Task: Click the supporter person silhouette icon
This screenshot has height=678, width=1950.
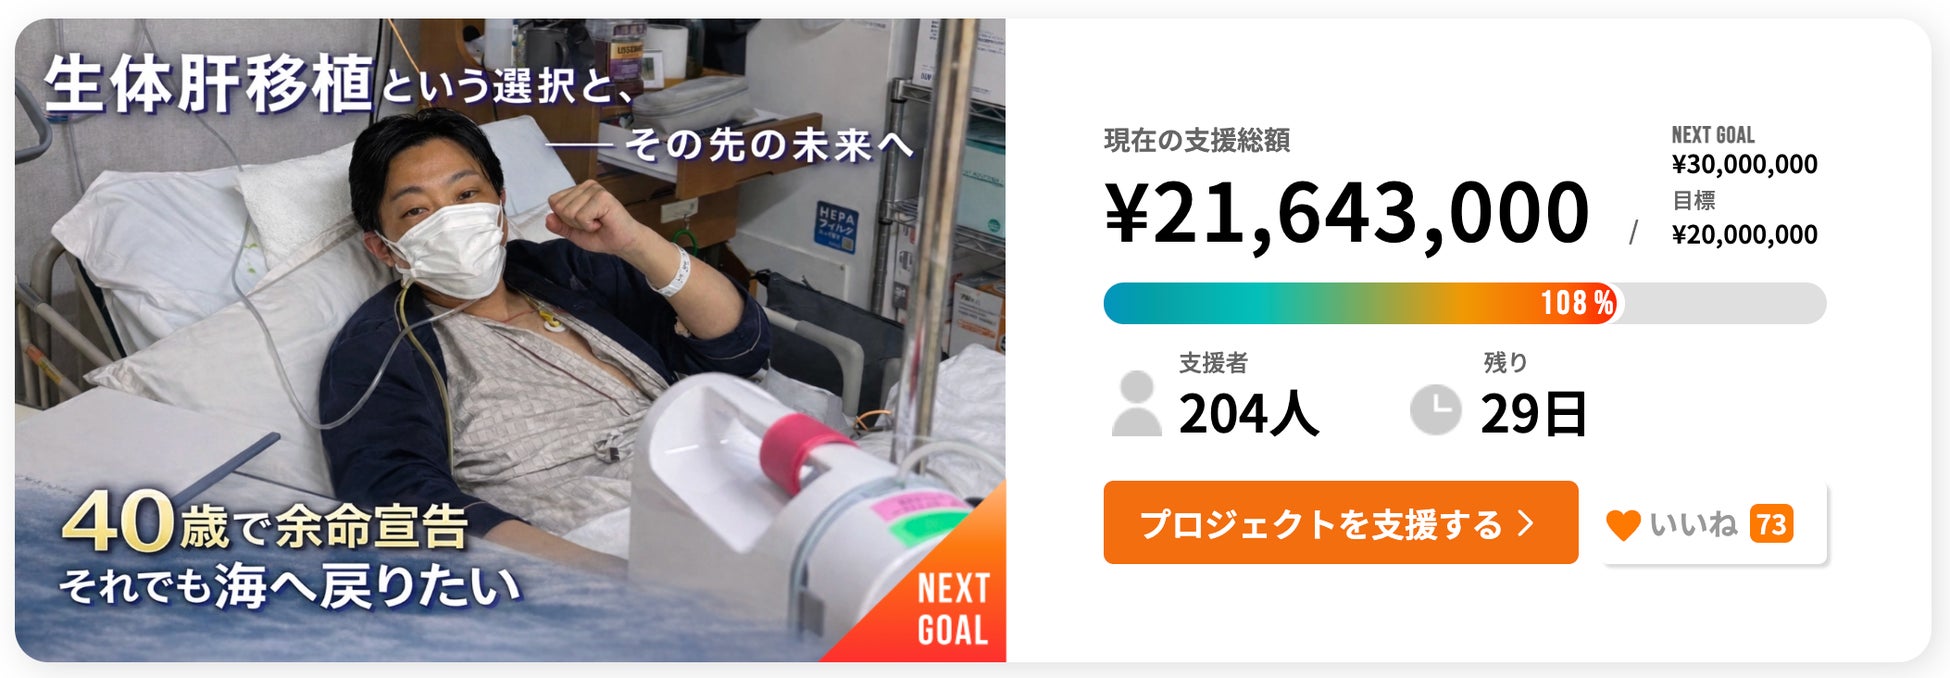Action: pyautogui.click(x=1137, y=404)
